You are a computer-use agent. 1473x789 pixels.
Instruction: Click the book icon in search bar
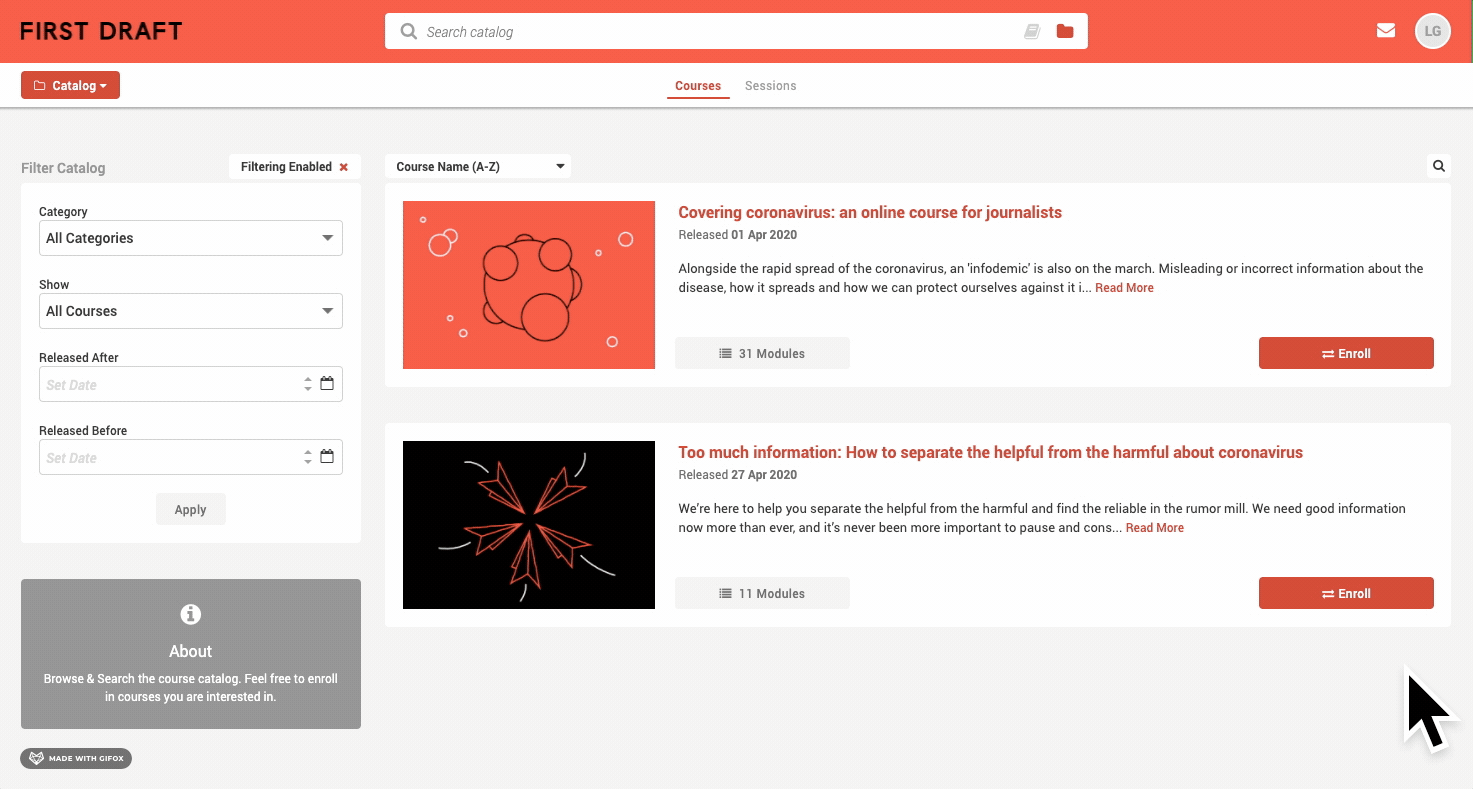click(x=1032, y=31)
